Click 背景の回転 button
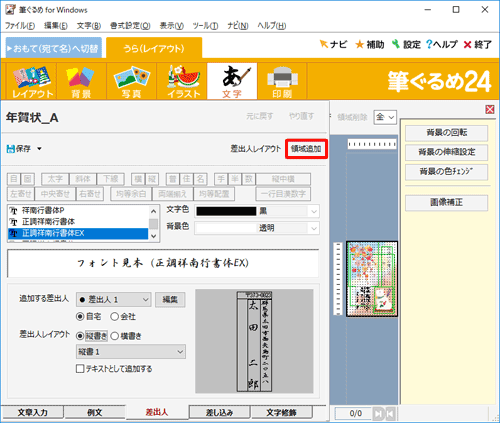 tap(447, 133)
